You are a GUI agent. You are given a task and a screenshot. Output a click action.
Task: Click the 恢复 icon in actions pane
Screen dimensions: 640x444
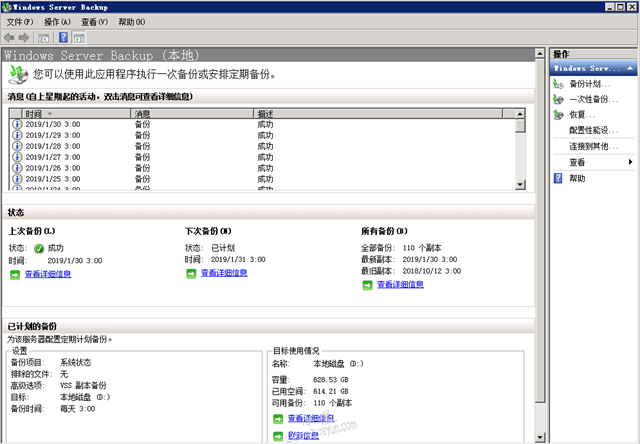pyautogui.click(x=558, y=115)
